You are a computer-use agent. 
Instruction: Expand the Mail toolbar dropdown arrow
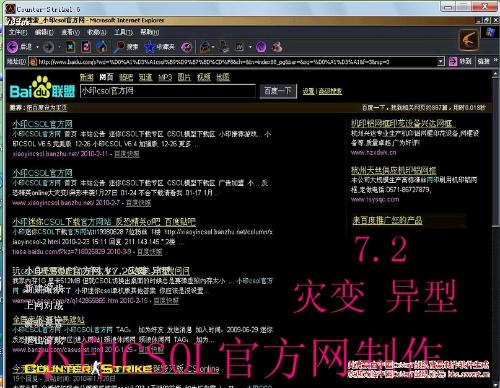213,47
